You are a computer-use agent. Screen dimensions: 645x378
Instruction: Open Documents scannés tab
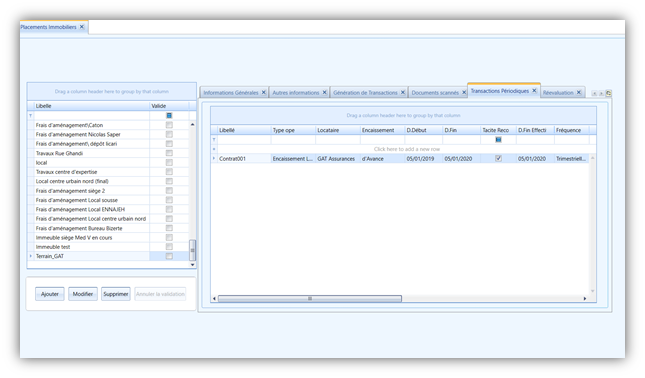(435, 93)
